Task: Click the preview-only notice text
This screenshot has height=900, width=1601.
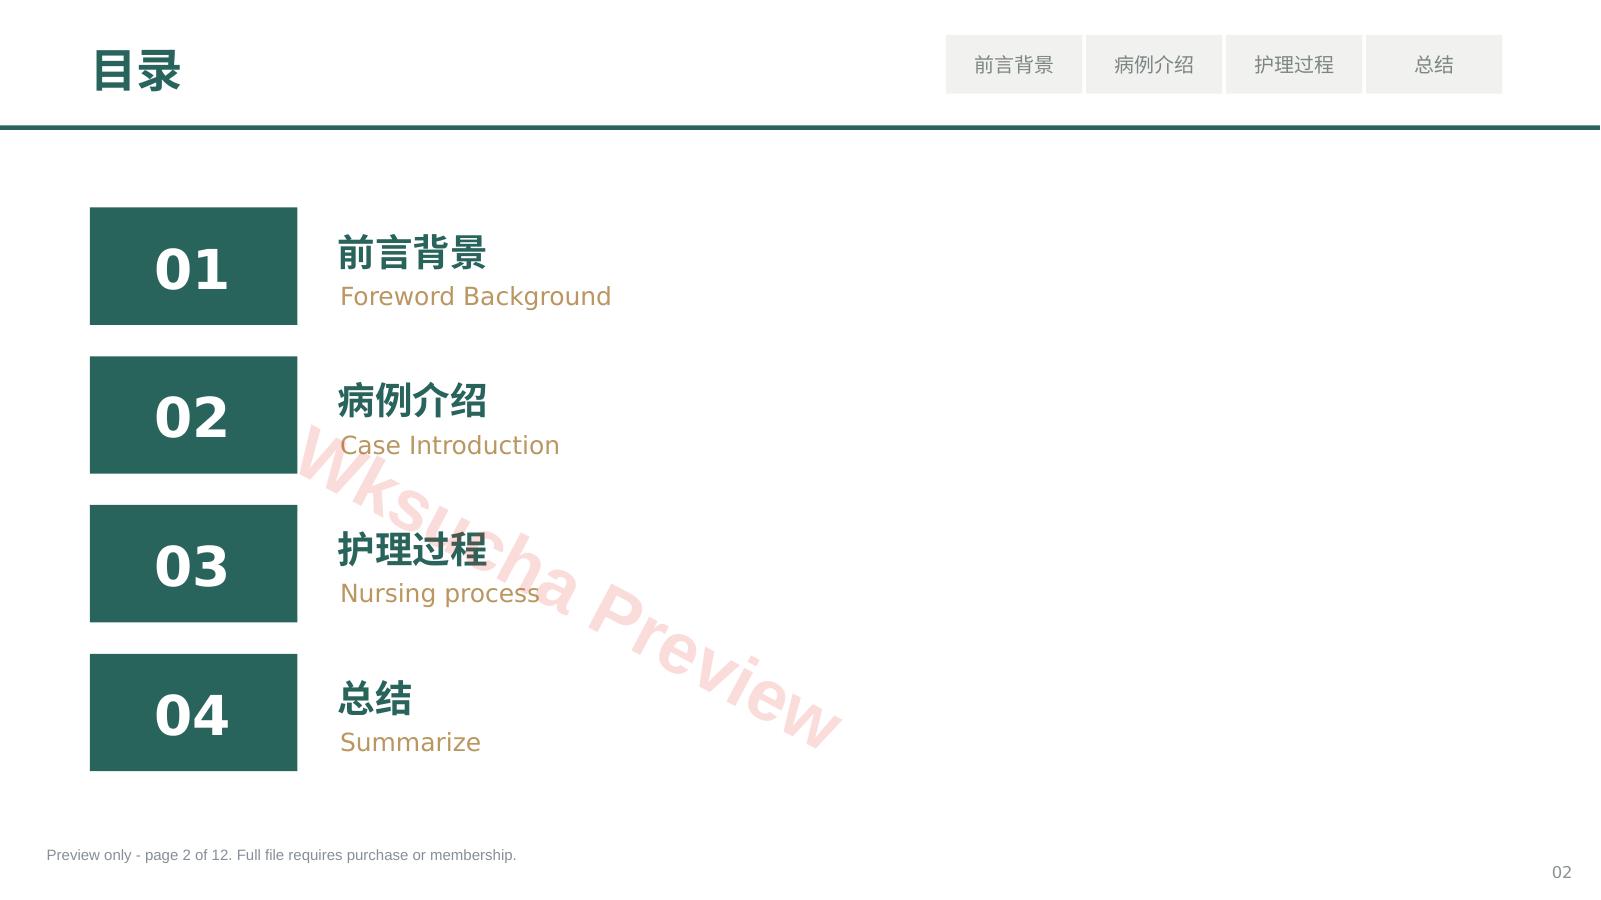Action: (281, 855)
